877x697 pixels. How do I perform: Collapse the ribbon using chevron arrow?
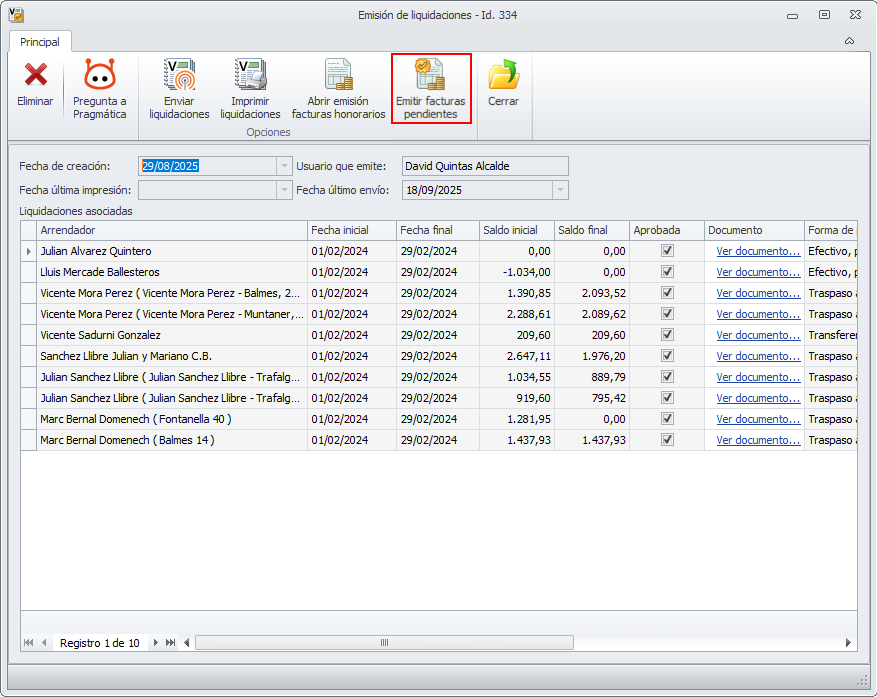tap(849, 41)
